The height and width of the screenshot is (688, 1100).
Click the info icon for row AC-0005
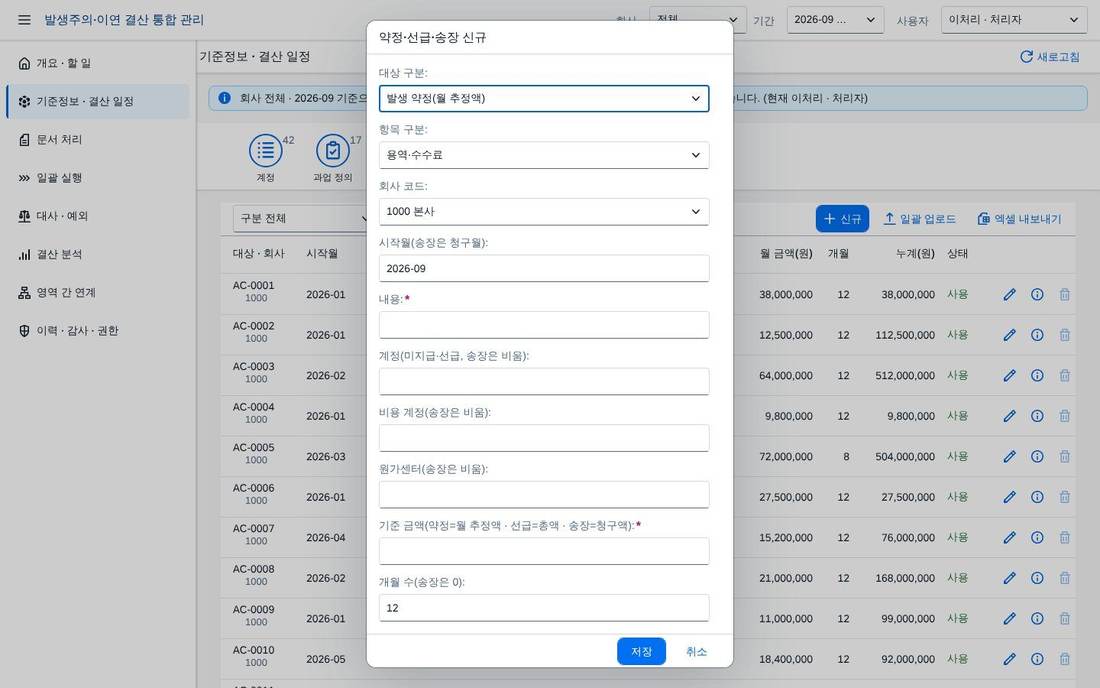(1037, 457)
